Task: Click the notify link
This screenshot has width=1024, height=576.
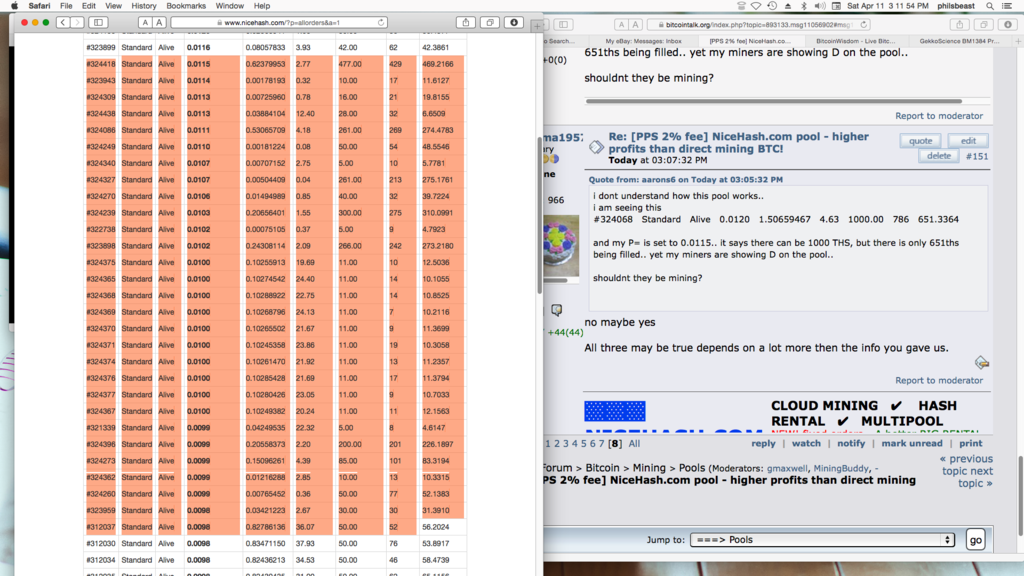Action: 851,443
